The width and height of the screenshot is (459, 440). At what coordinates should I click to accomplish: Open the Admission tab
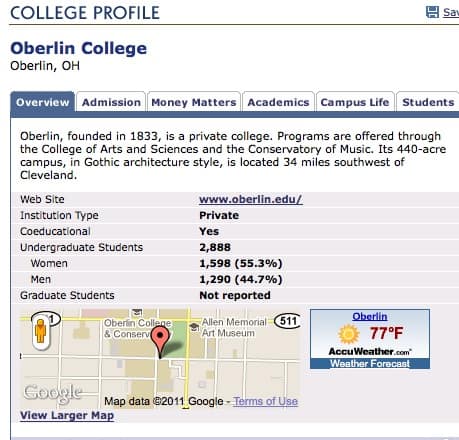click(x=111, y=102)
